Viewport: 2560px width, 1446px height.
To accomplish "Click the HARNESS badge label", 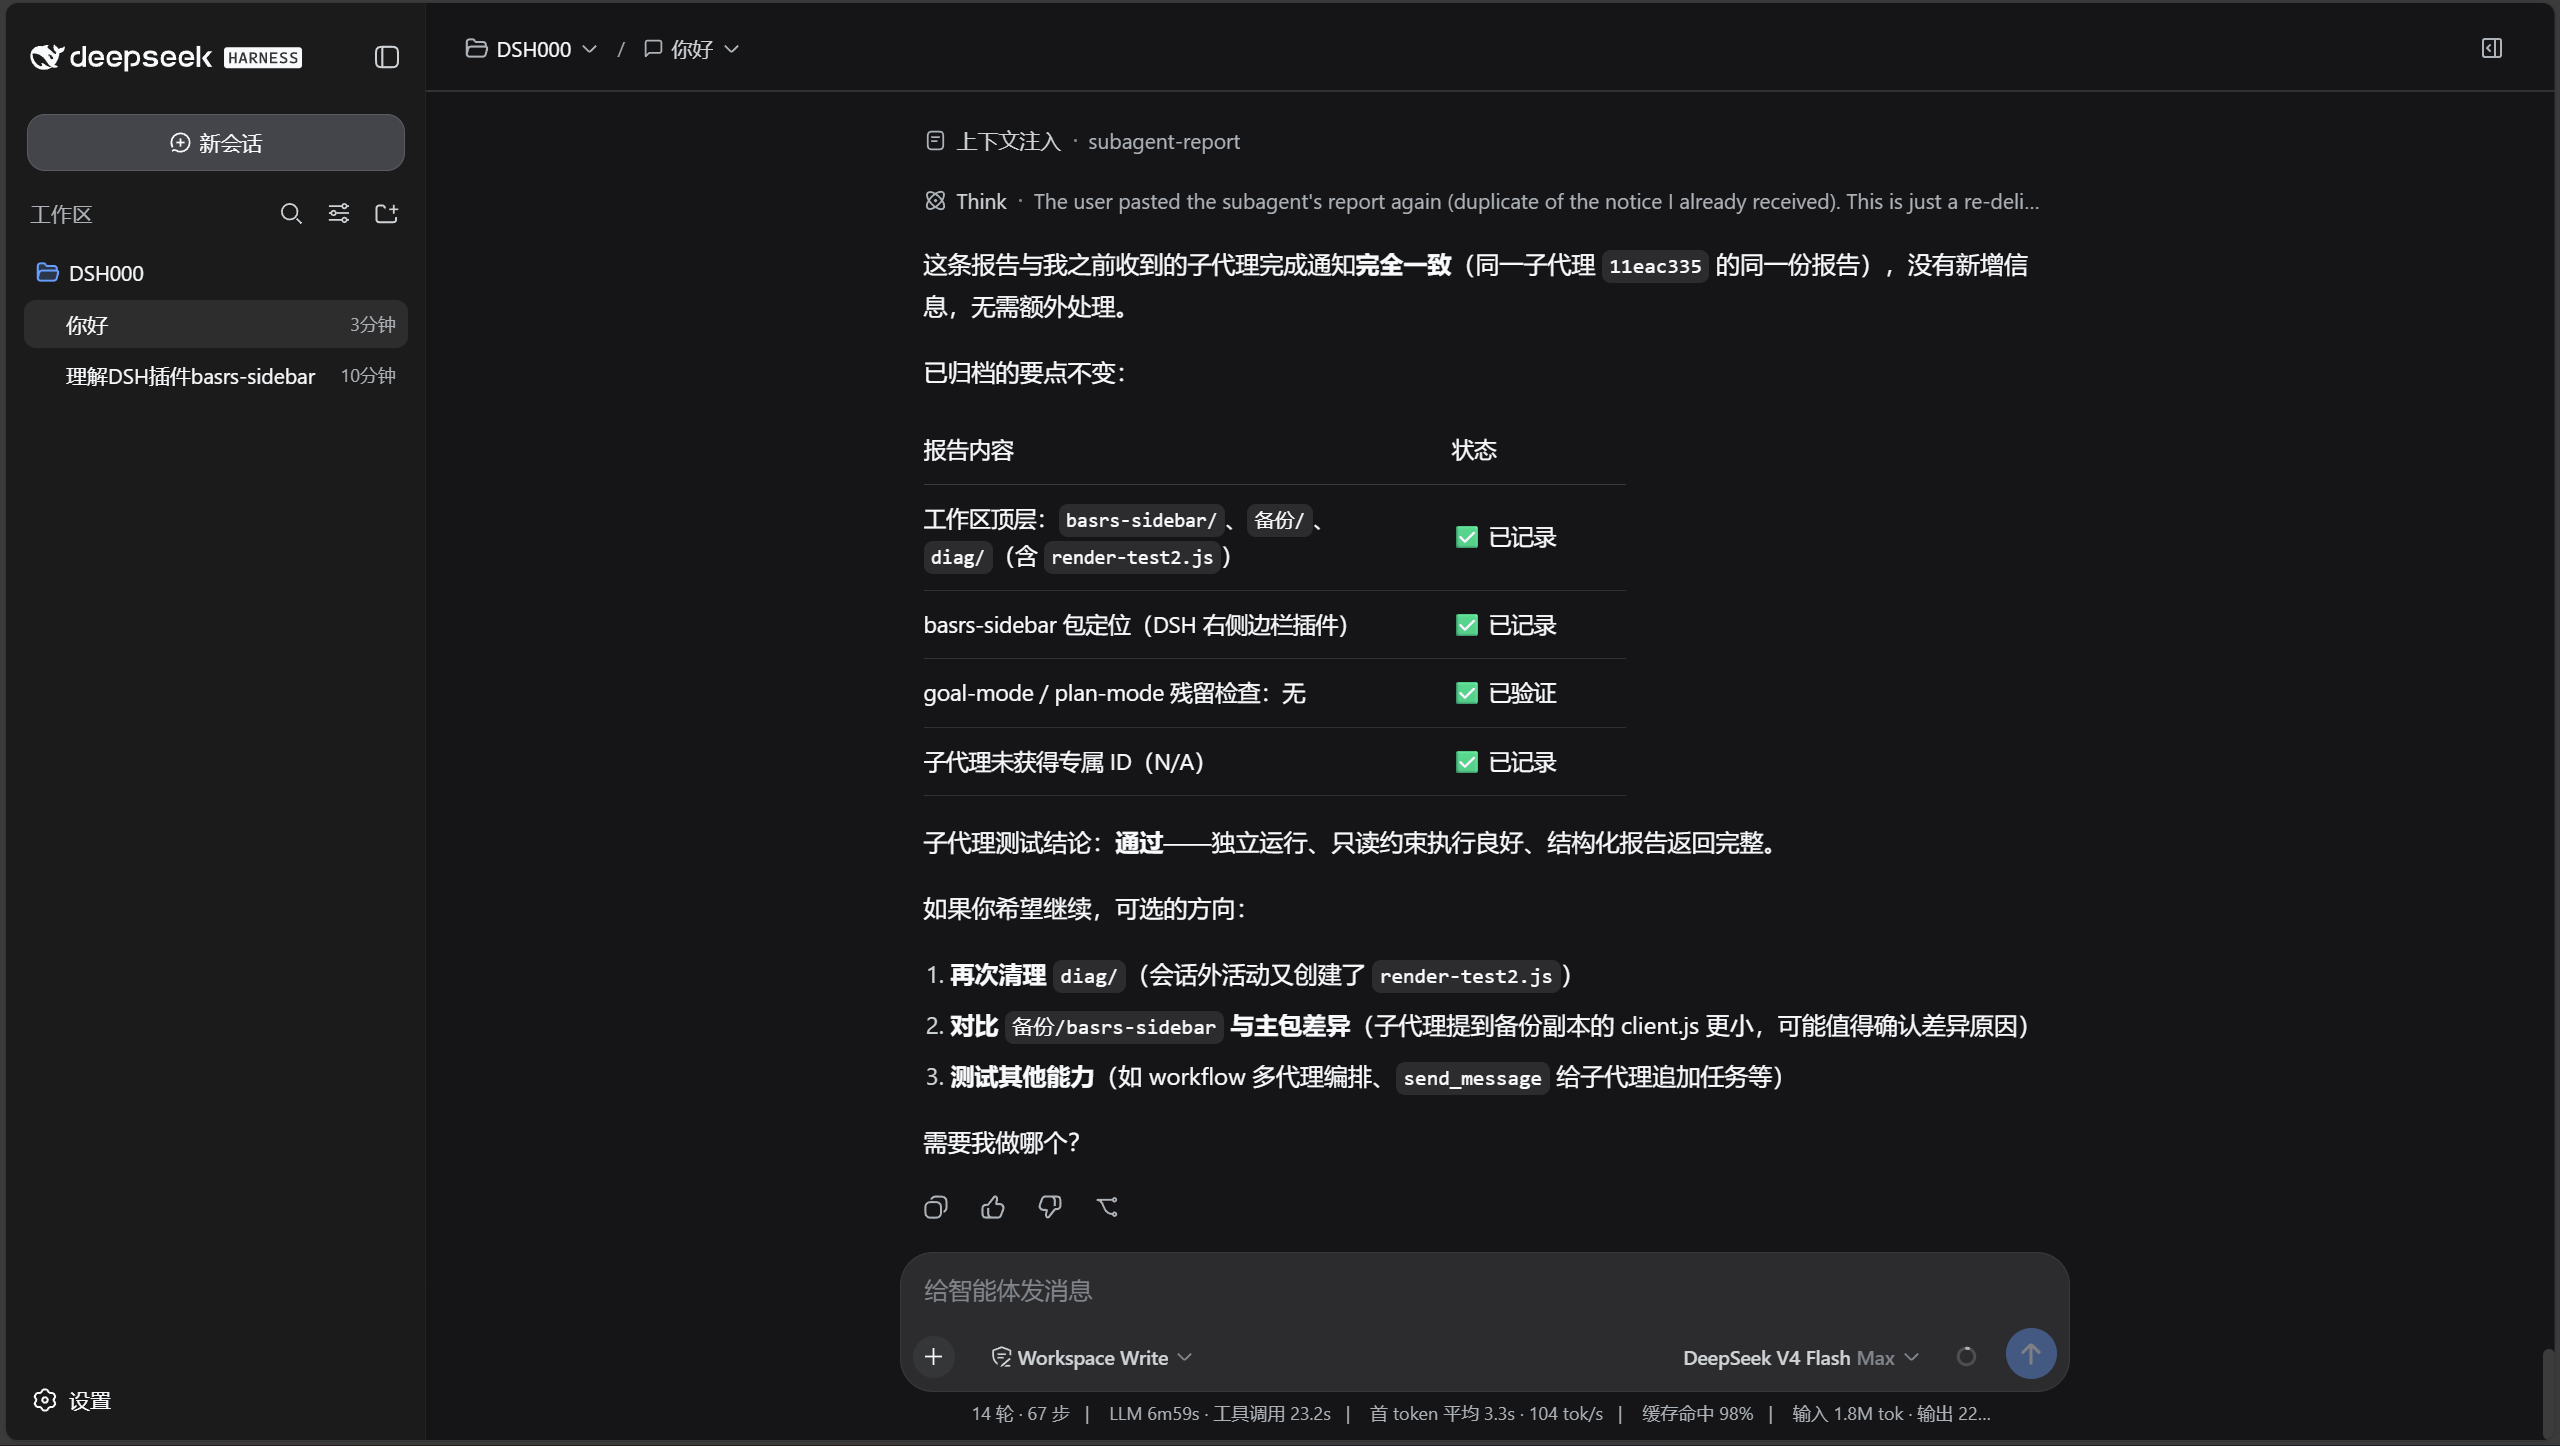I will (x=263, y=58).
